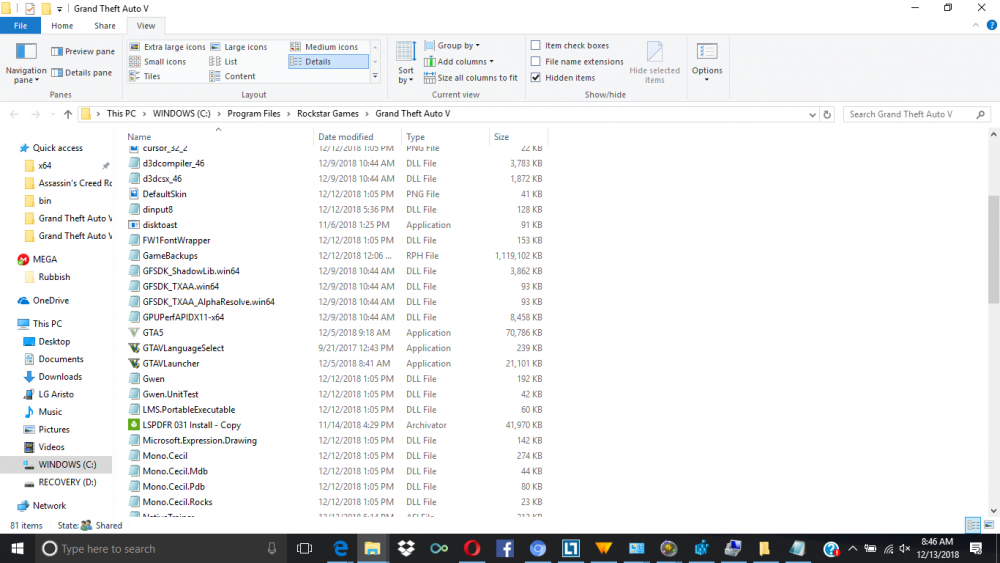This screenshot has width=1000, height=563.
Task: Switch to the Share ribbon tab
Action: pyautogui.click(x=105, y=26)
